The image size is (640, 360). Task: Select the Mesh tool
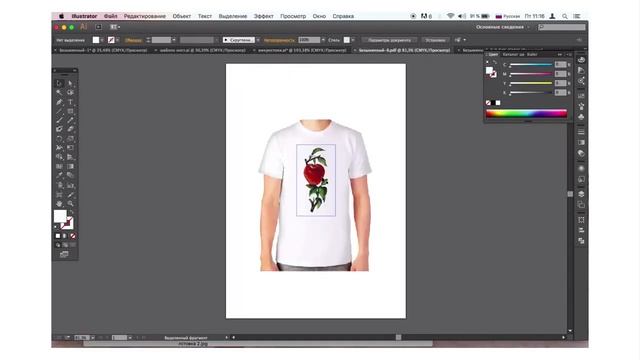(x=59, y=166)
